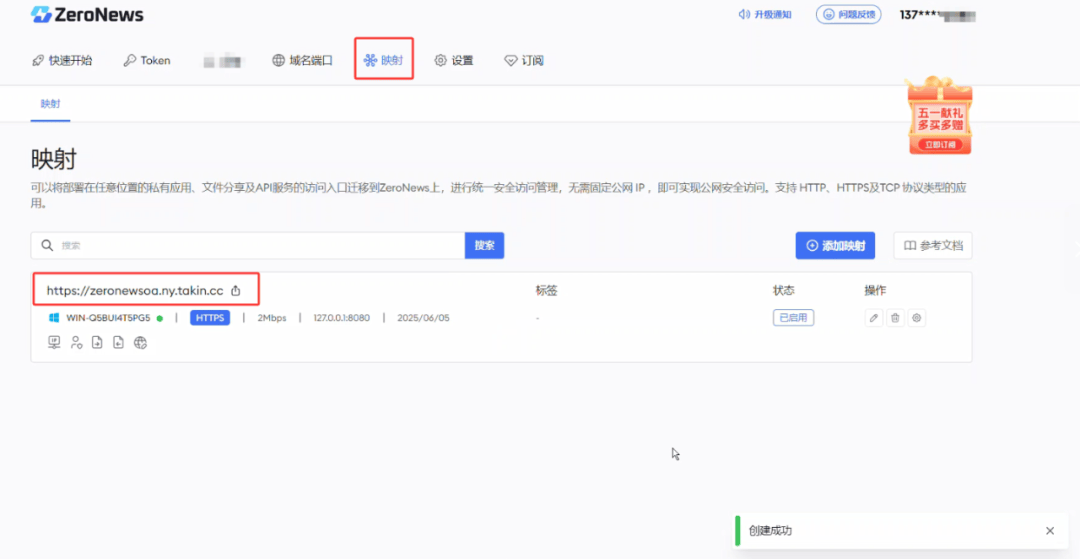Open 升级通知 upgrade notice

point(765,14)
